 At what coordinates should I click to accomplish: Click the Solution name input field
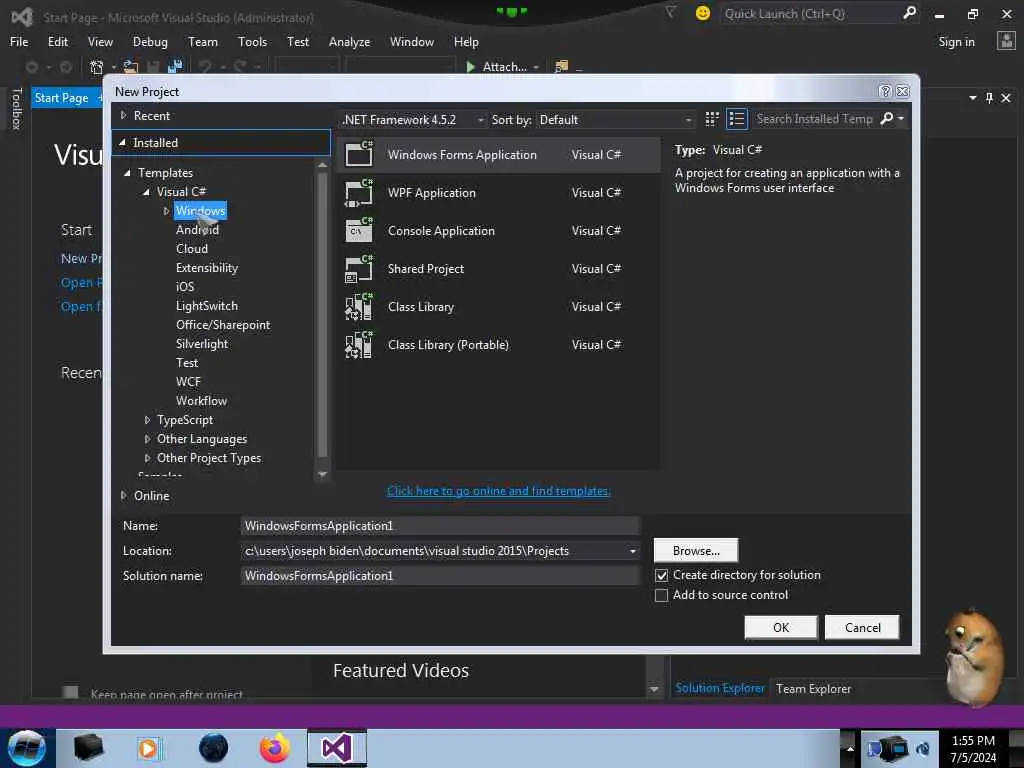[x=440, y=575]
